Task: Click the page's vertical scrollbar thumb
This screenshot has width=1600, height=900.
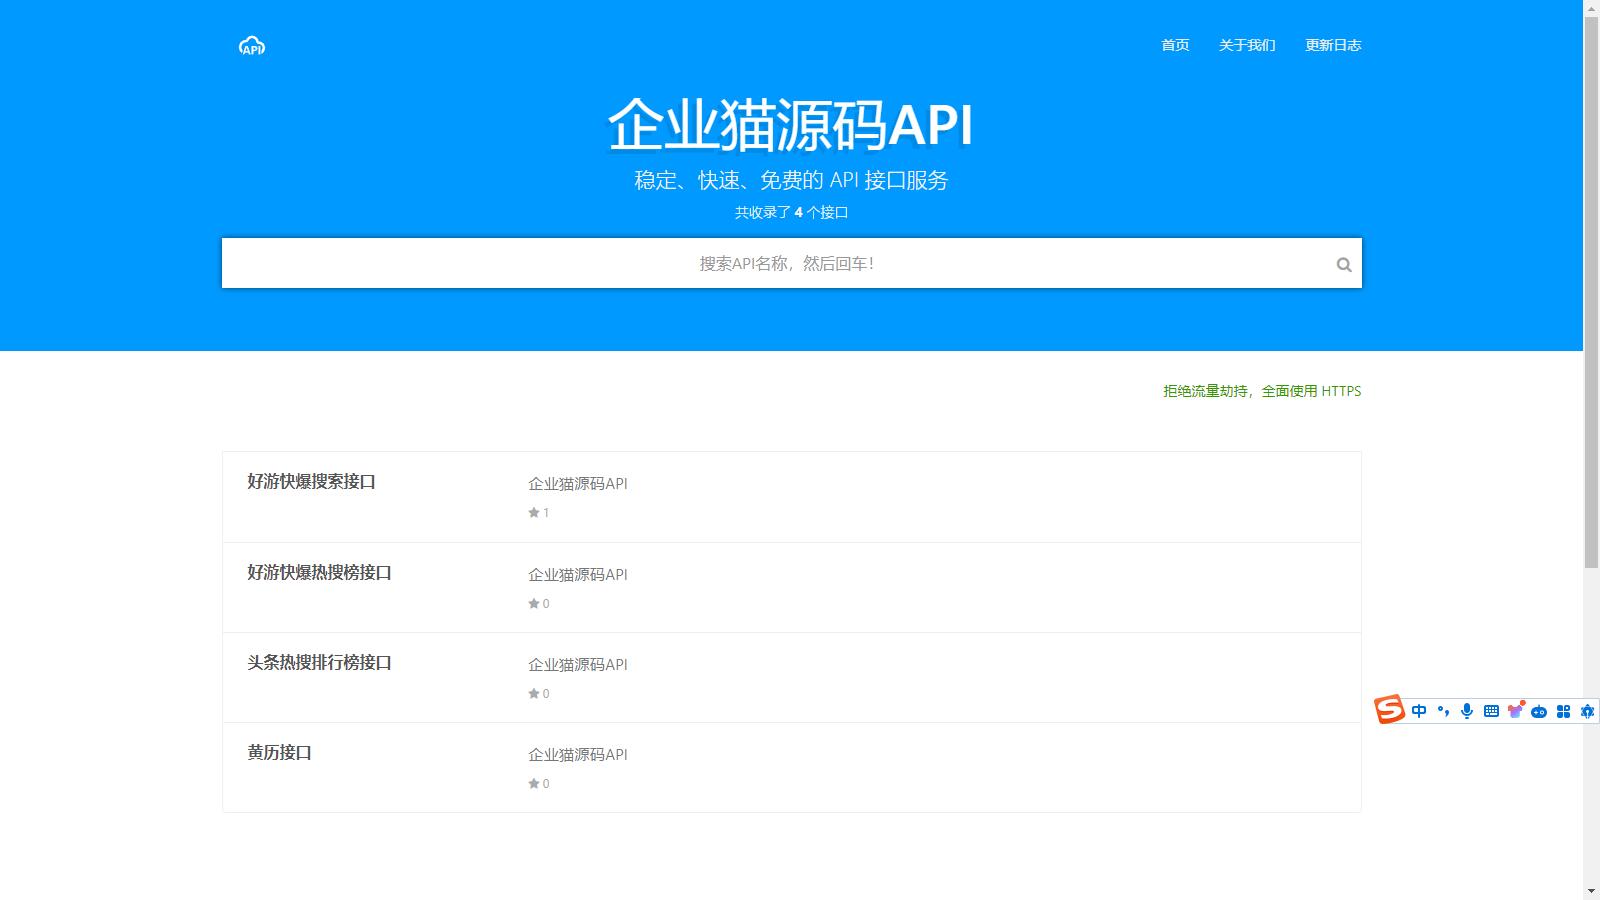Action: click(x=1591, y=290)
